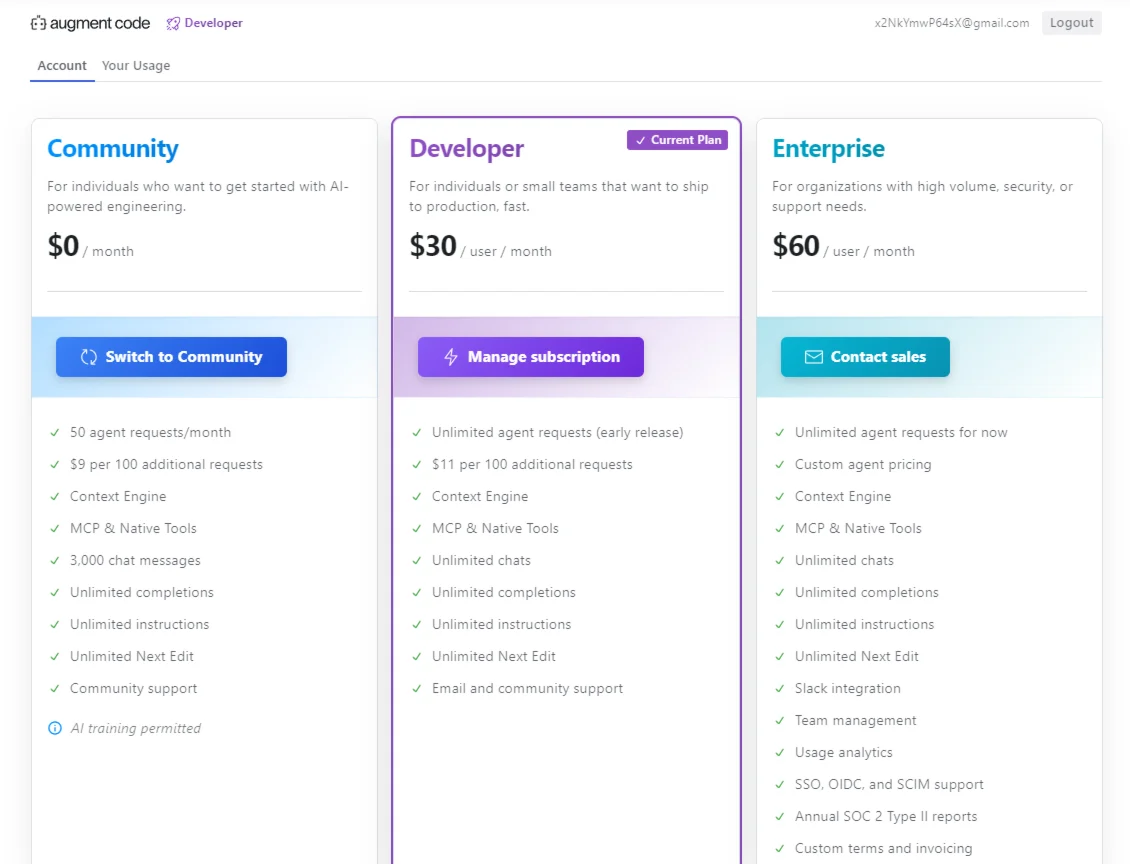The height and width of the screenshot is (864, 1130).
Task: Click checkmark next to Custom terms and invoicing
Action: click(780, 848)
